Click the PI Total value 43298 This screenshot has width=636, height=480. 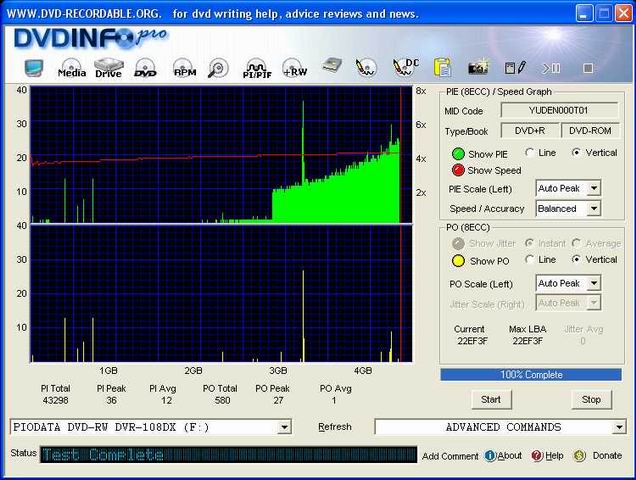pos(56,400)
